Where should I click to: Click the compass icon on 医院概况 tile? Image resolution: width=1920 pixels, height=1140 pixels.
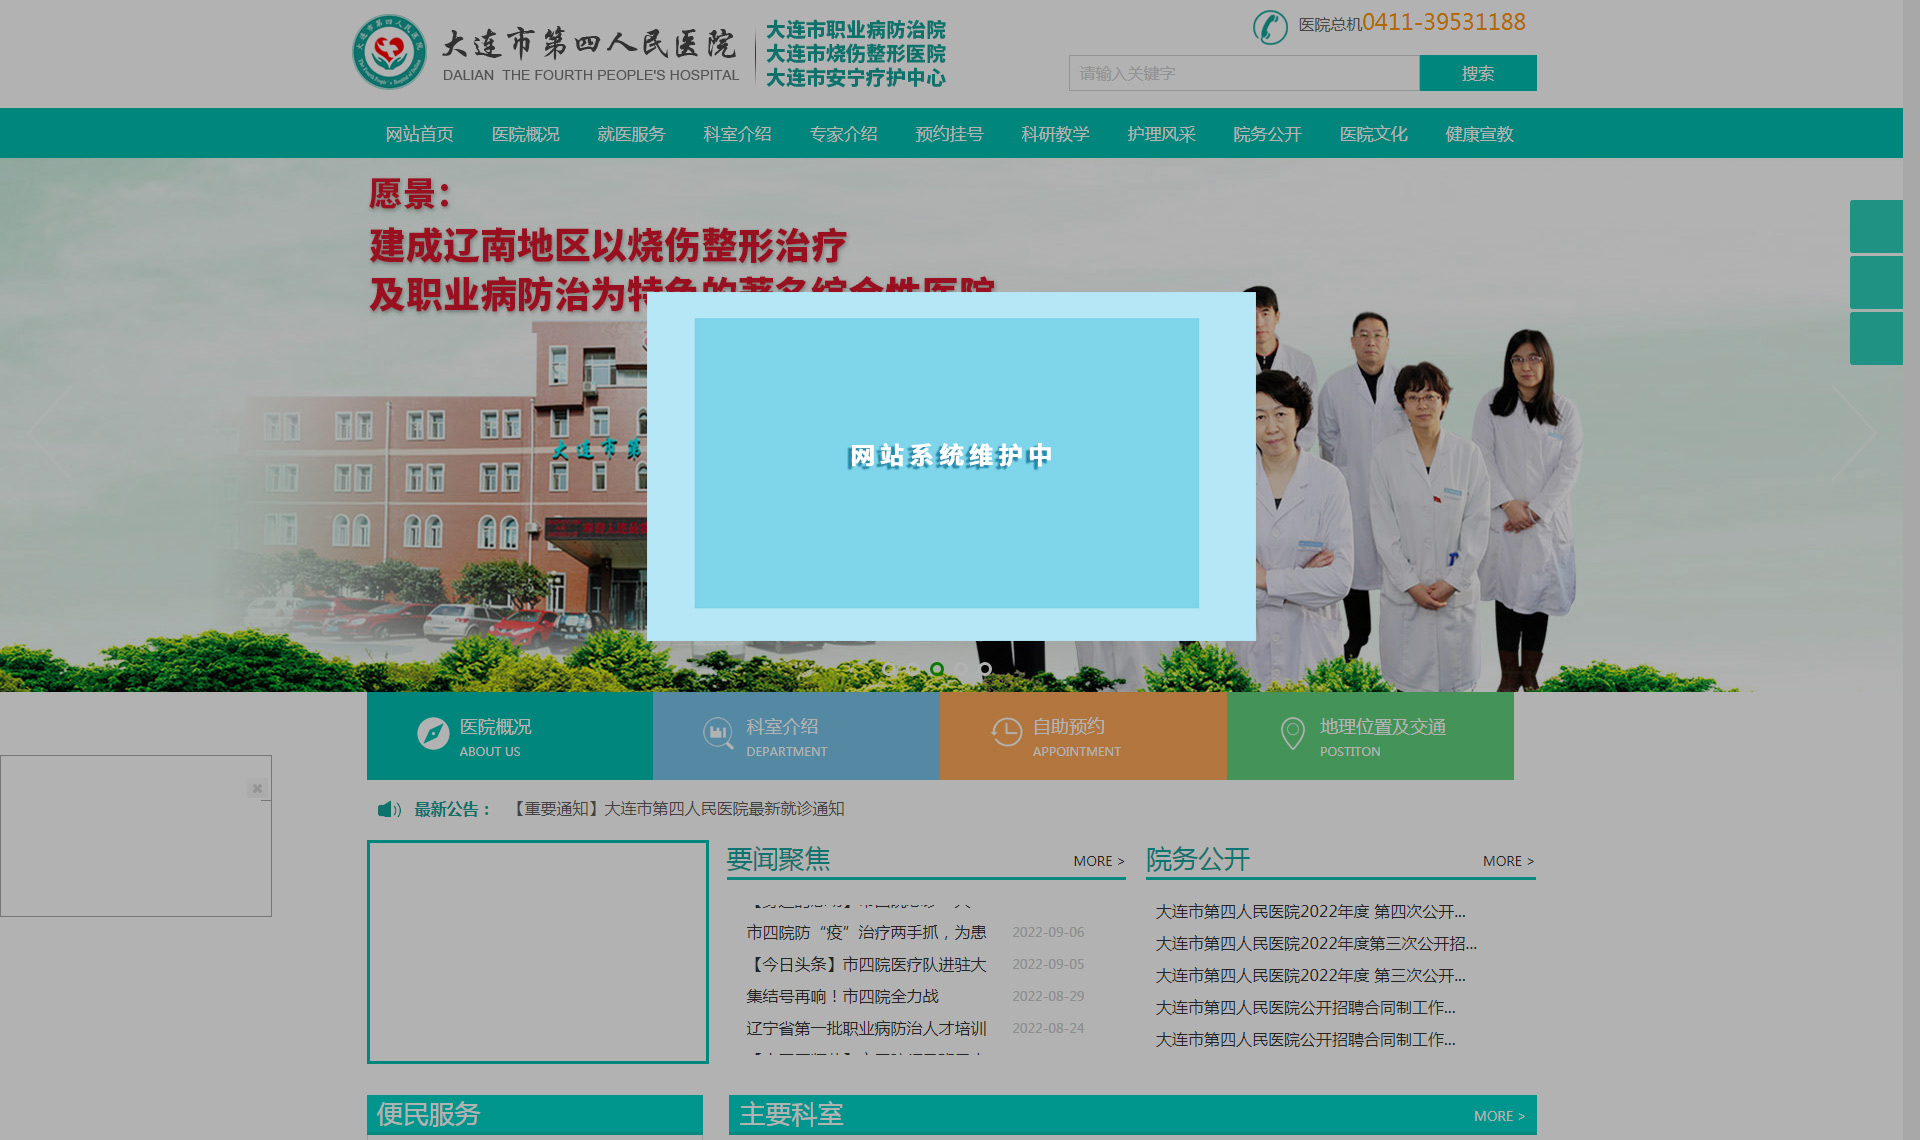[x=433, y=734]
